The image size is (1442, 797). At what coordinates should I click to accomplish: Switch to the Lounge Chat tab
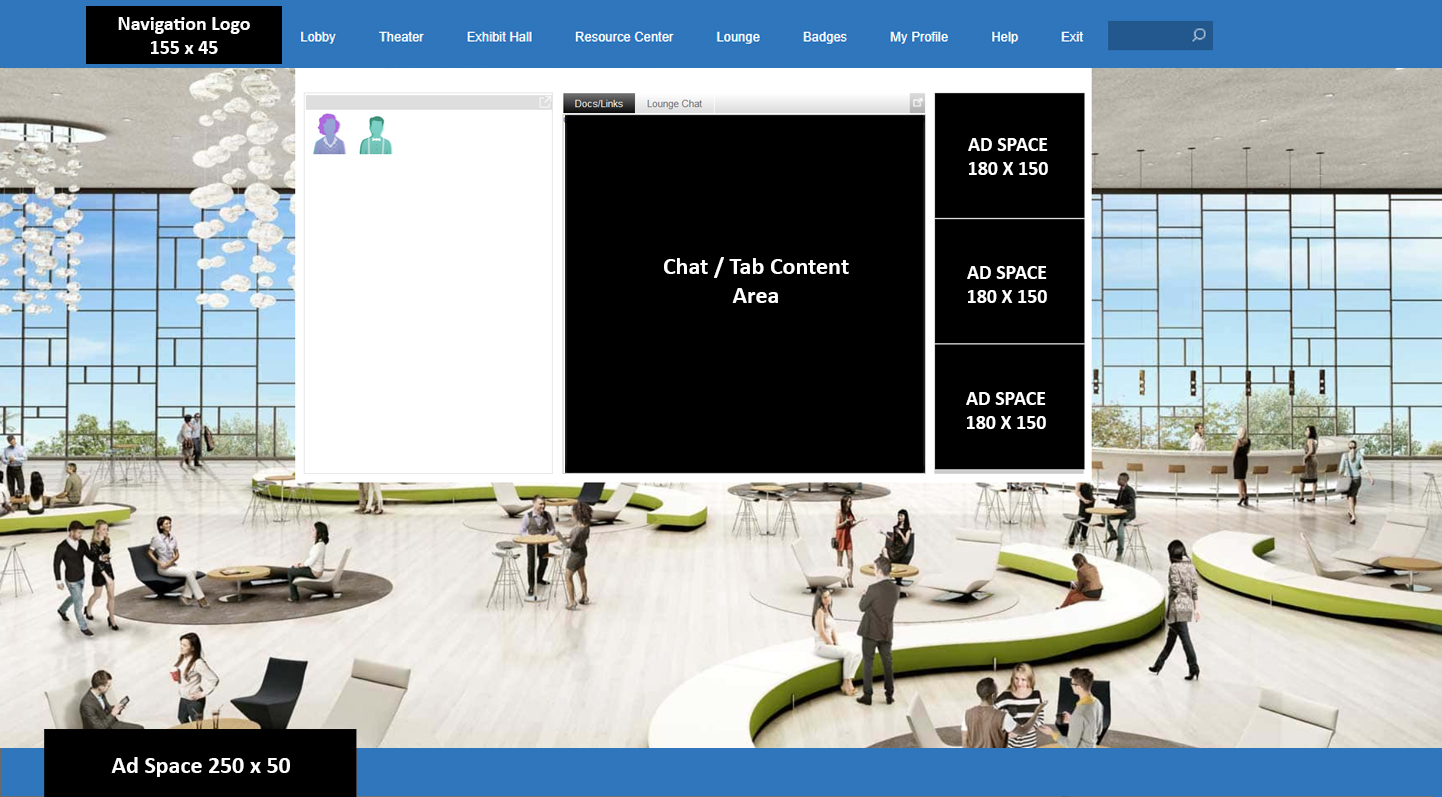(675, 103)
